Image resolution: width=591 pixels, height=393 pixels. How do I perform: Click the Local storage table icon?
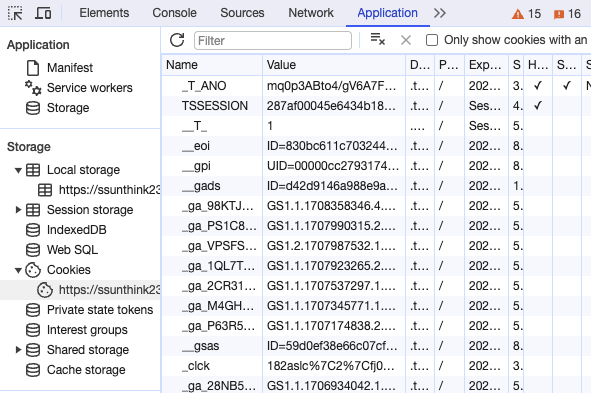[x=33, y=170]
